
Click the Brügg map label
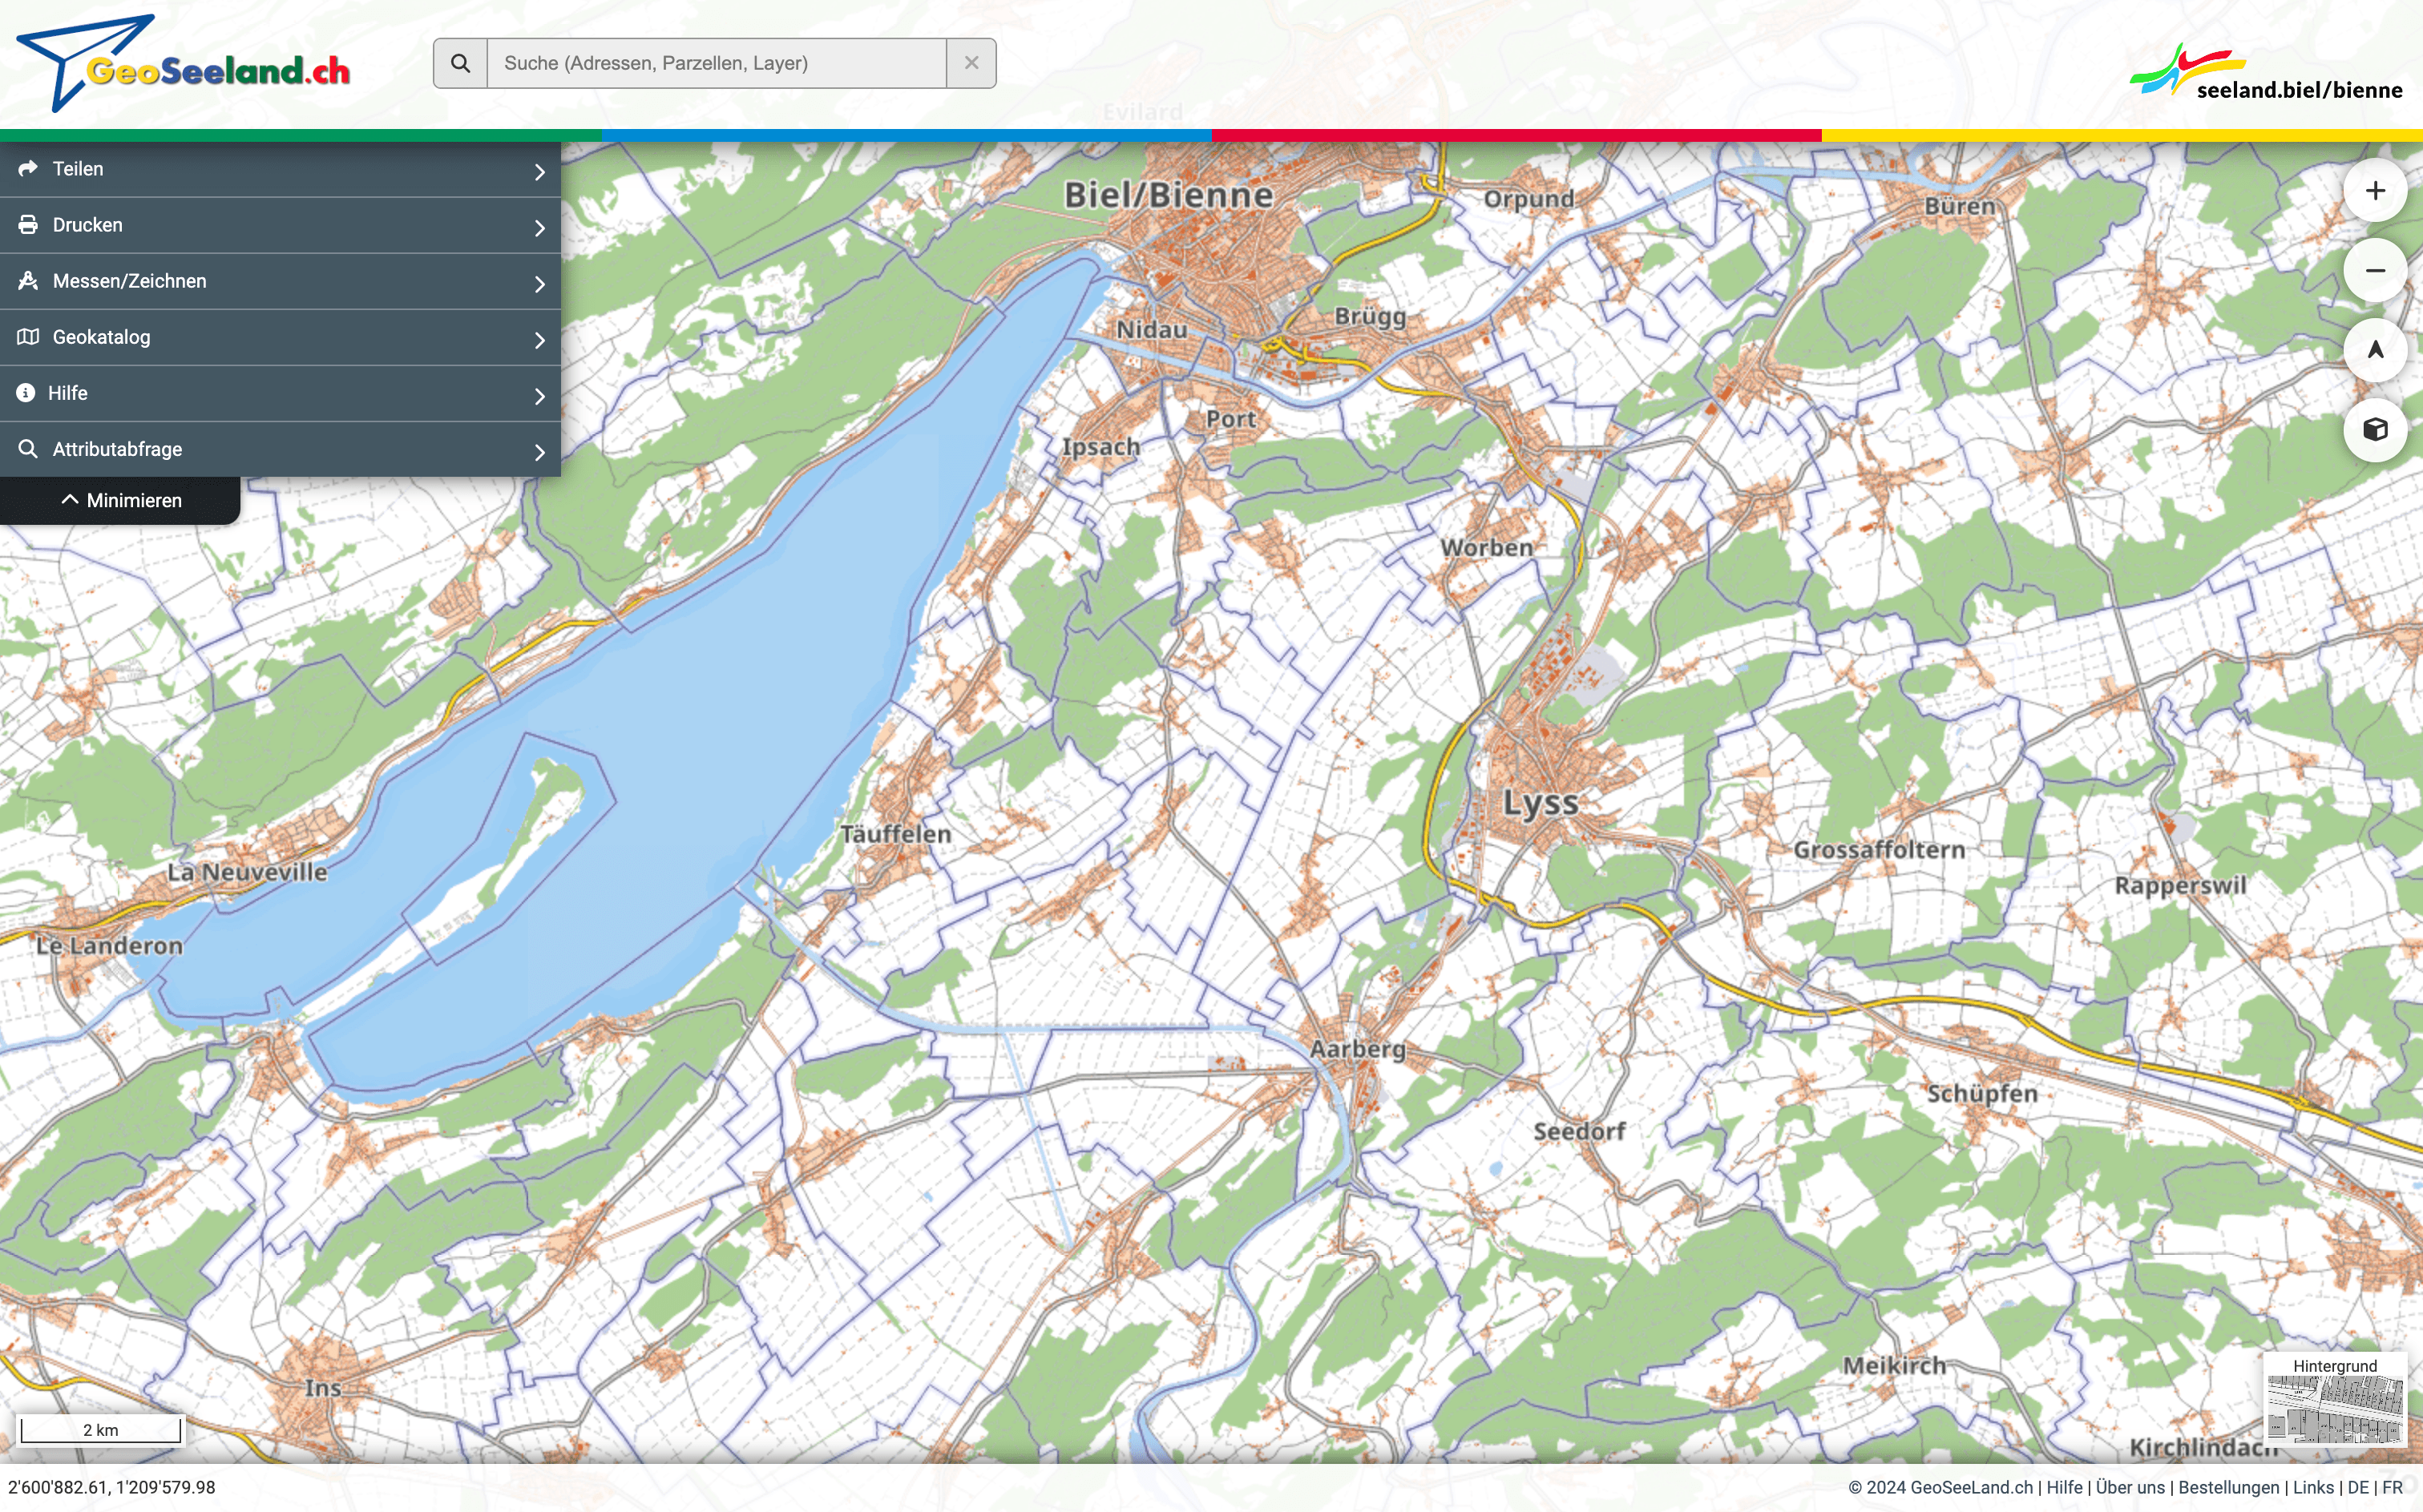pyautogui.click(x=1371, y=317)
